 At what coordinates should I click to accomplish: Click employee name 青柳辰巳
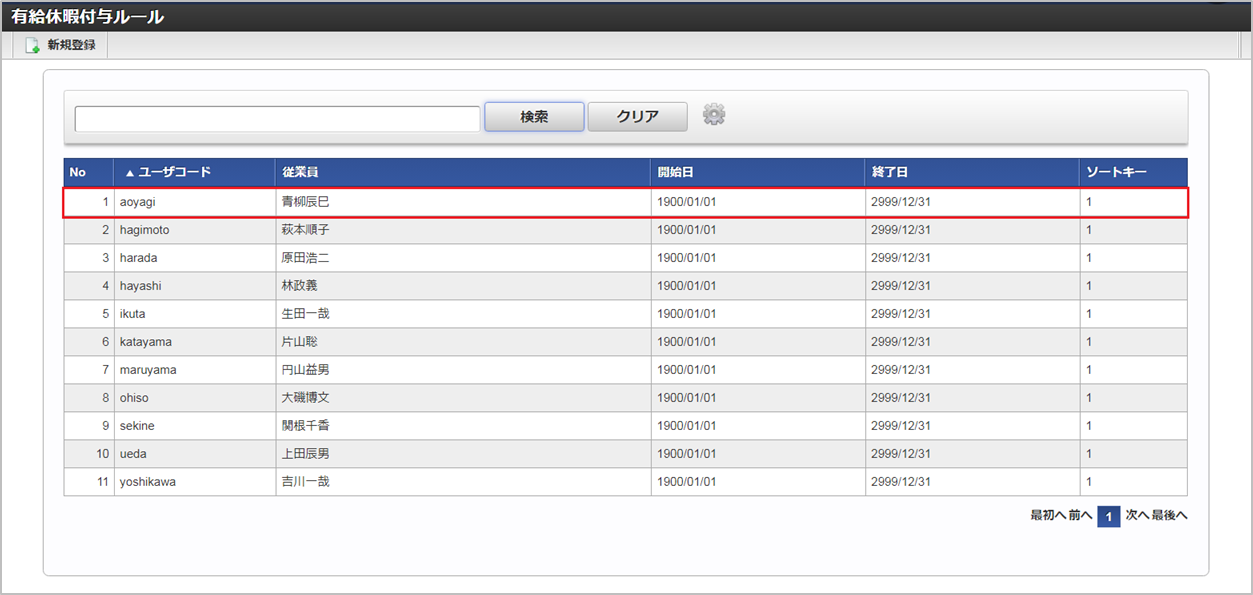pyautogui.click(x=306, y=202)
